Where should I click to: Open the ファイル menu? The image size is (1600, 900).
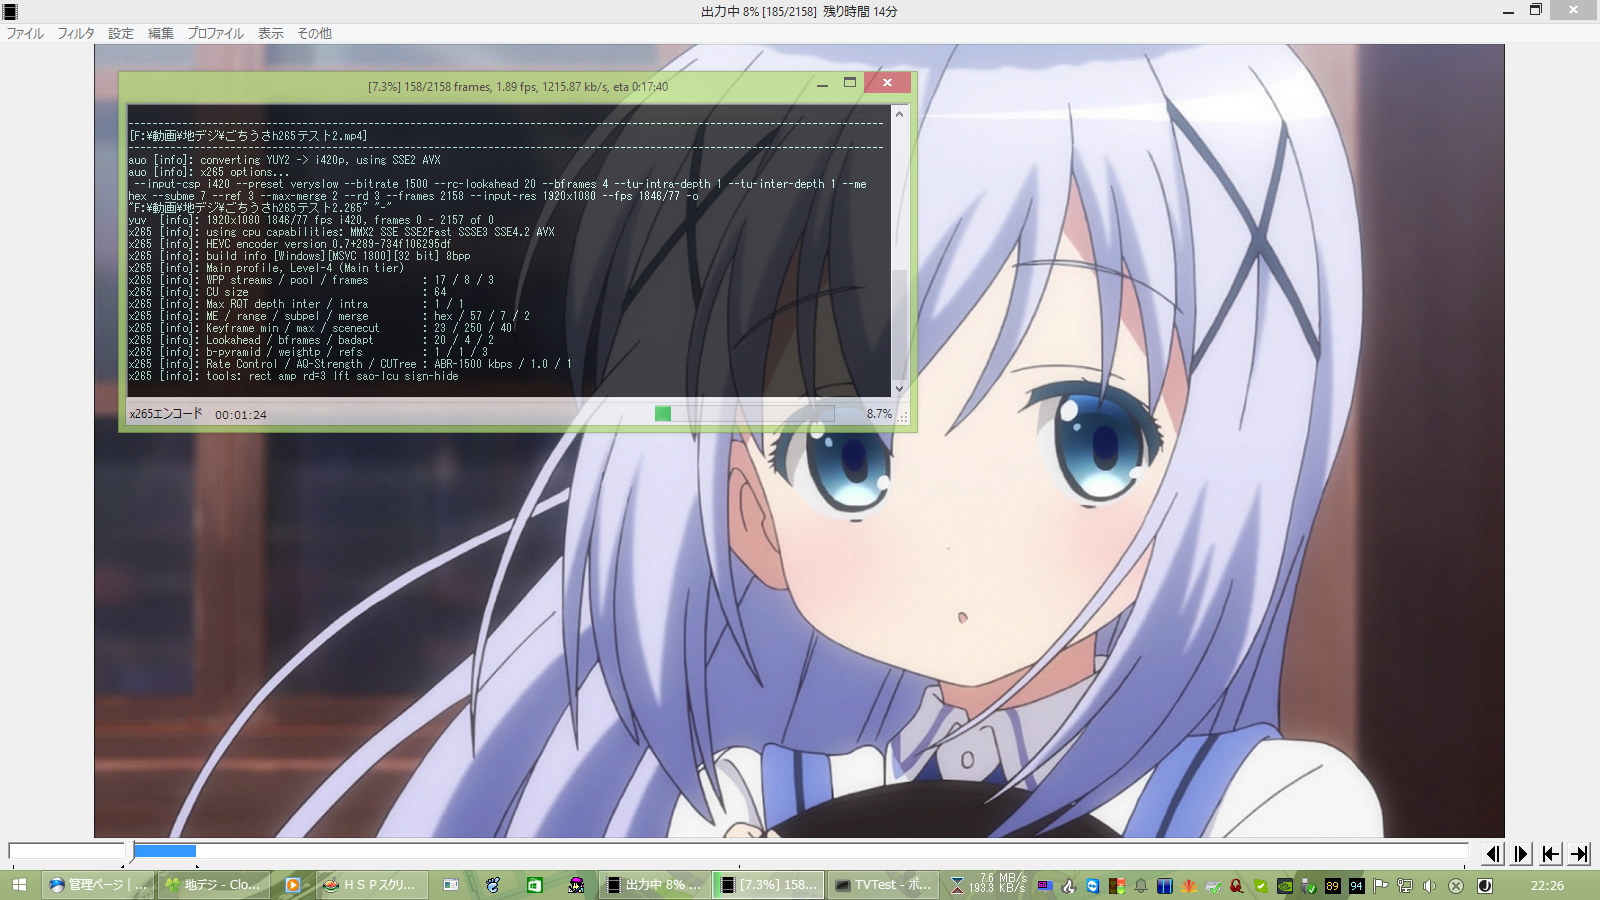click(x=25, y=33)
